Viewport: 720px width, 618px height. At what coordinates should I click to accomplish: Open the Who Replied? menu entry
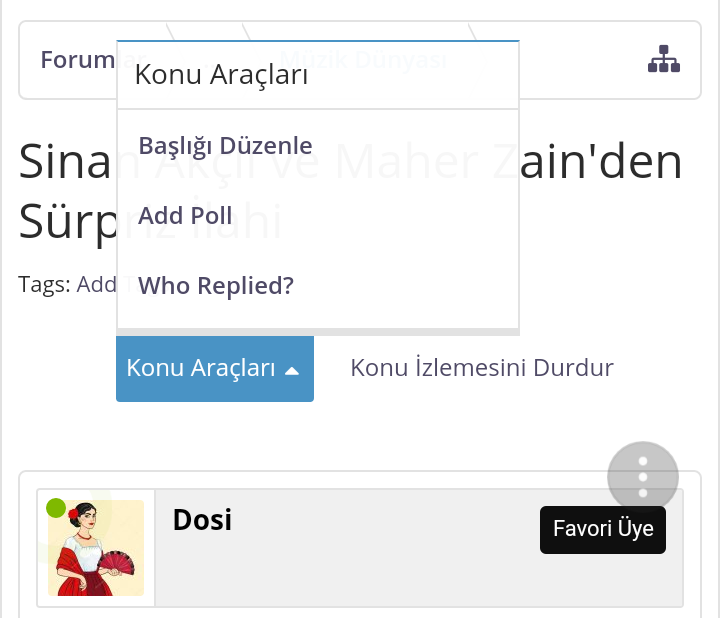click(216, 286)
